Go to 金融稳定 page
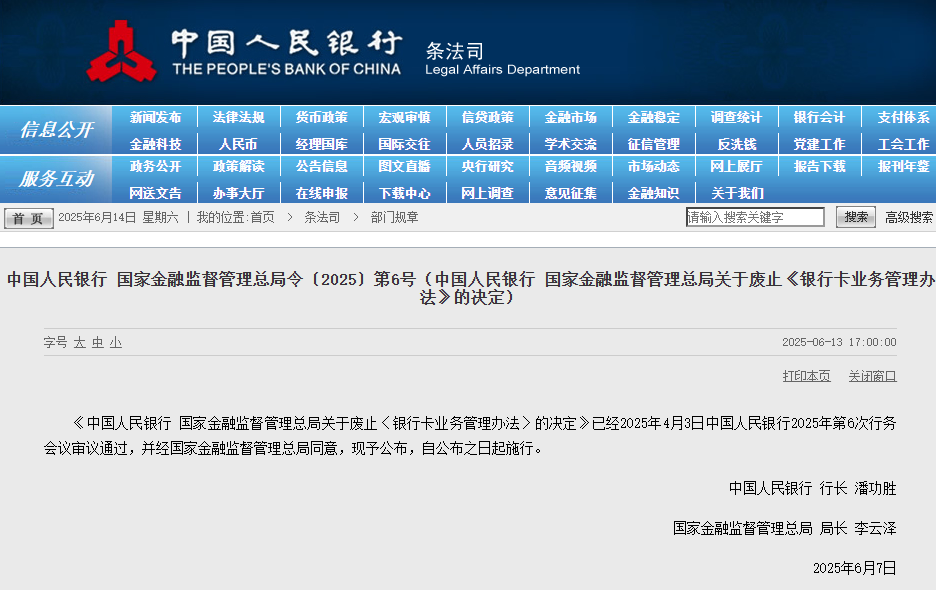The image size is (936, 590). click(x=653, y=118)
